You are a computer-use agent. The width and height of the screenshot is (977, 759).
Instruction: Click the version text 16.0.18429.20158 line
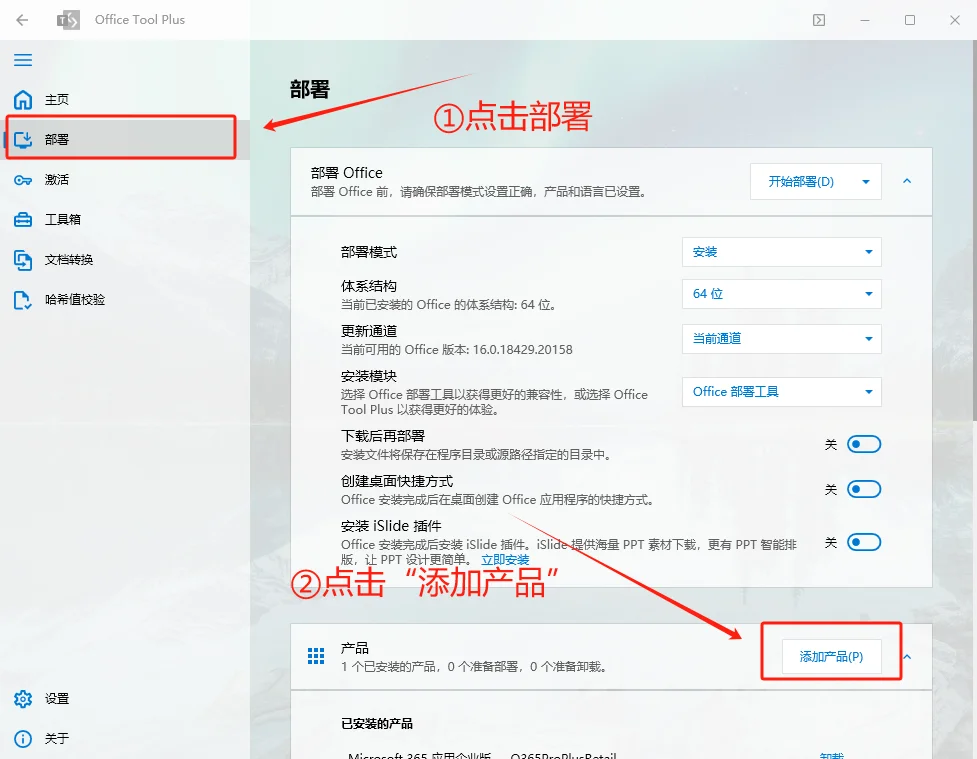click(456, 350)
